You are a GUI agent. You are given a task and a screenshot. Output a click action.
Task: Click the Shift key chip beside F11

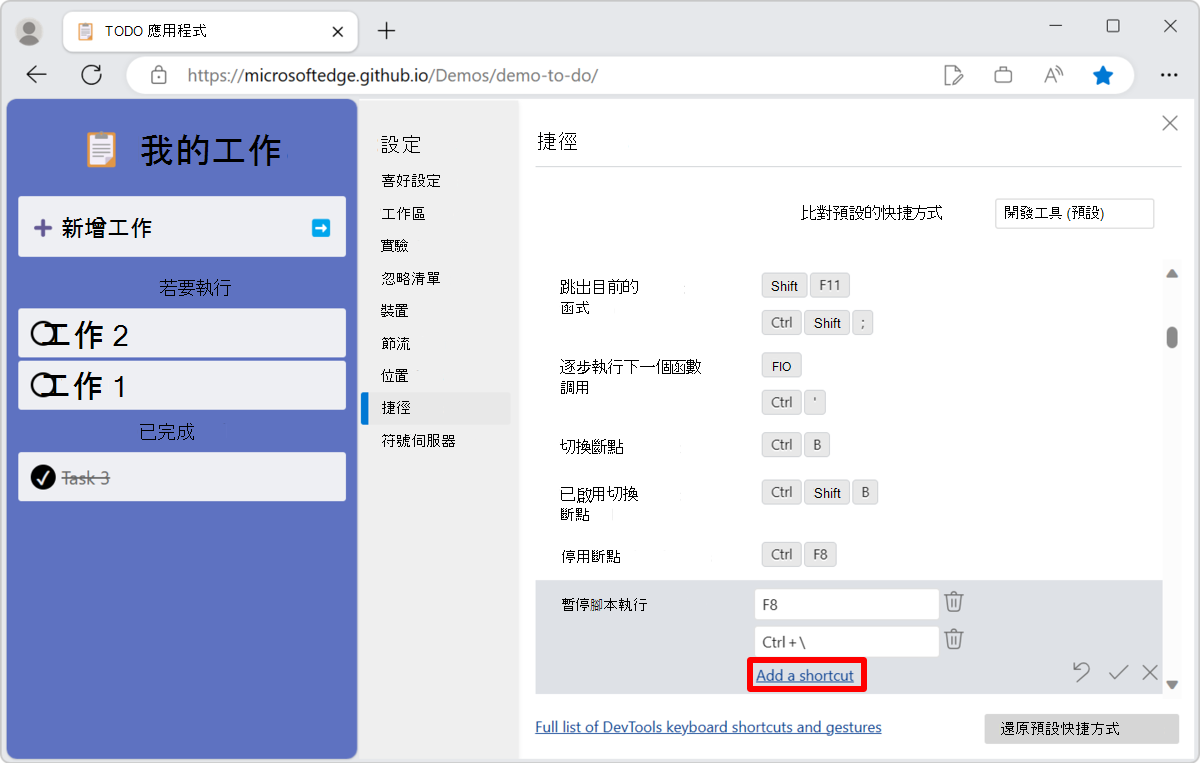(x=784, y=286)
